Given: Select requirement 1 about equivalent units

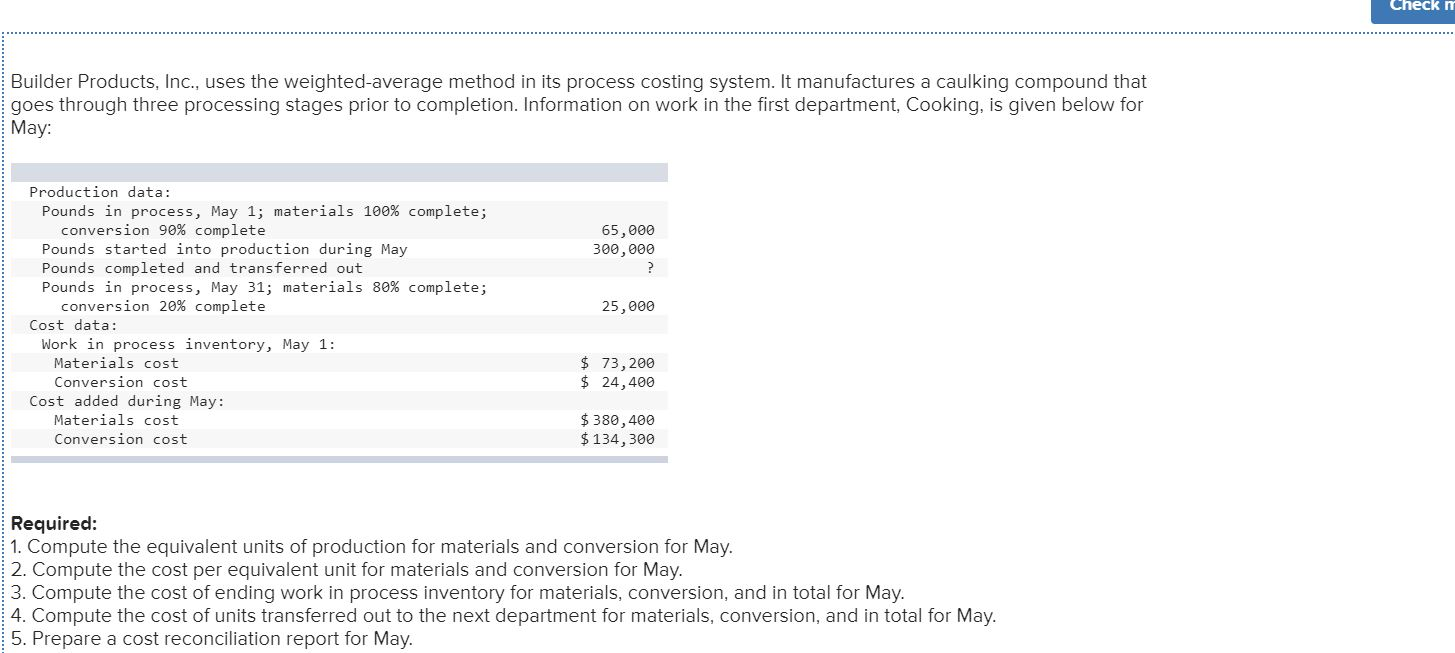Looking at the screenshot, I should pos(370,546).
